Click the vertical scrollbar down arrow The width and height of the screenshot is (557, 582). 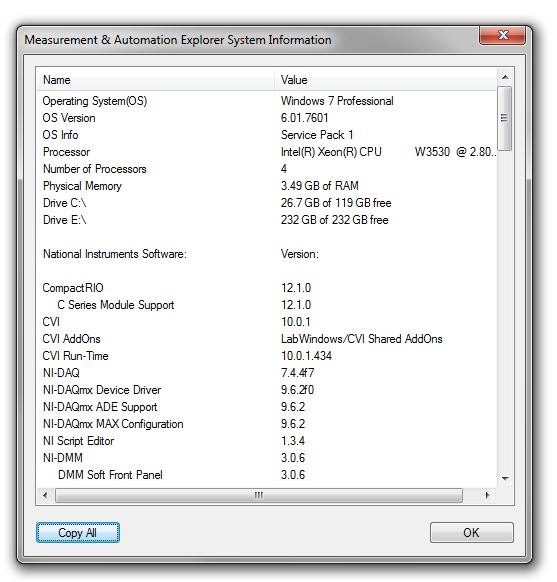[x=505, y=478]
